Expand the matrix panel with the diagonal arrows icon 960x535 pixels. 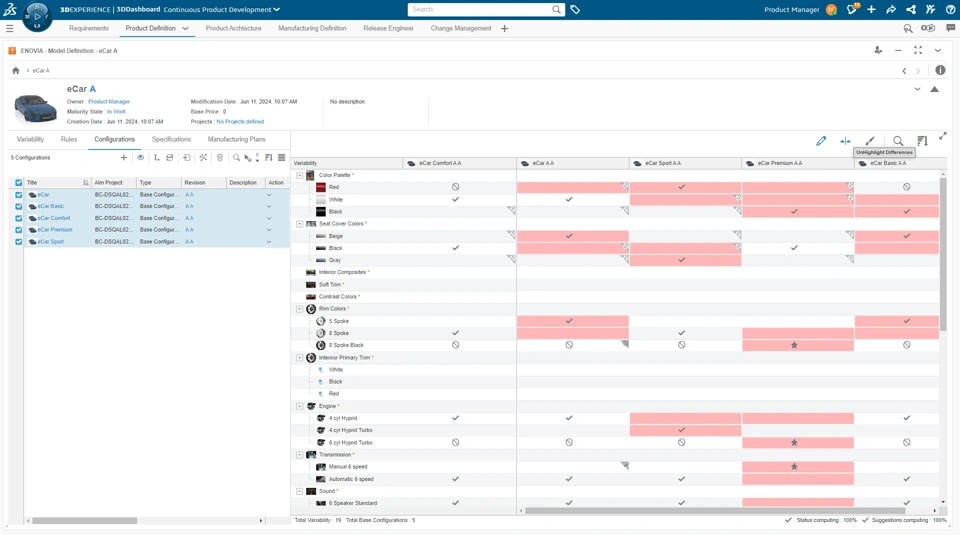click(x=943, y=137)
